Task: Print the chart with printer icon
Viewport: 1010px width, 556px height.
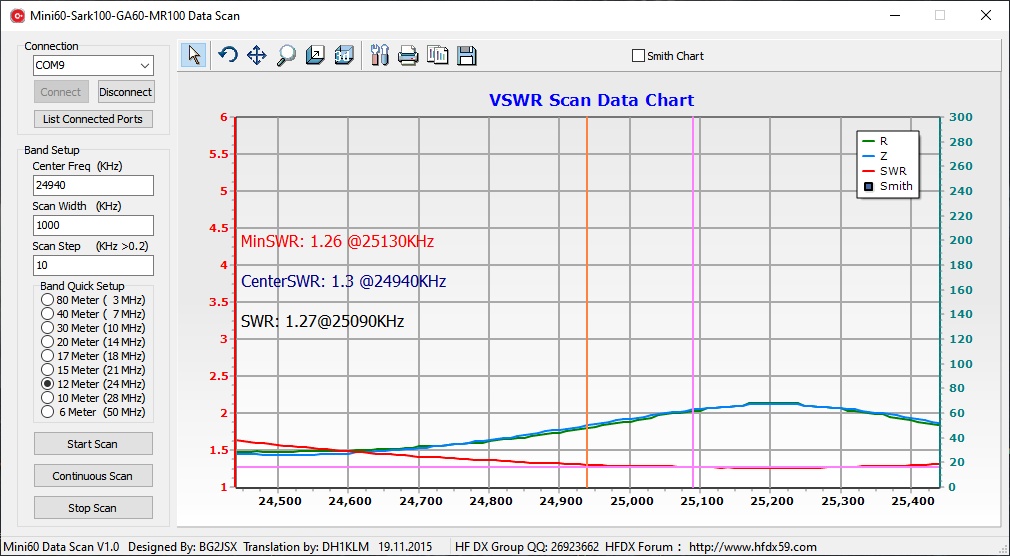Action: 408,56
